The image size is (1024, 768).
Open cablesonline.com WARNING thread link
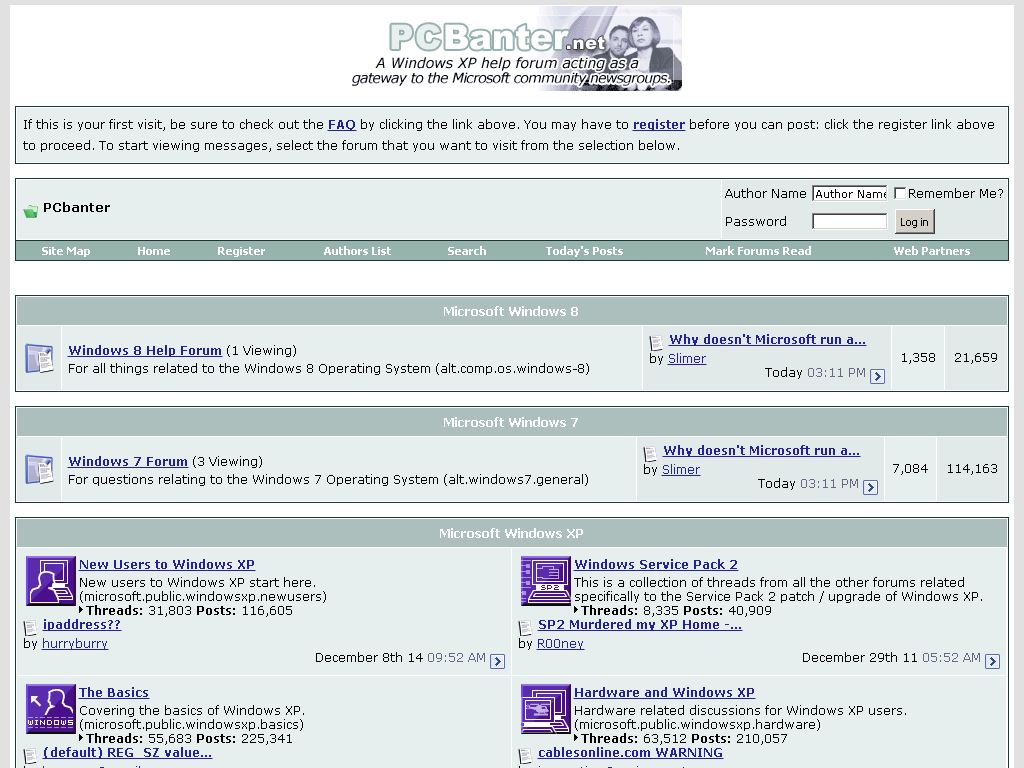click(x=630, y=752)
